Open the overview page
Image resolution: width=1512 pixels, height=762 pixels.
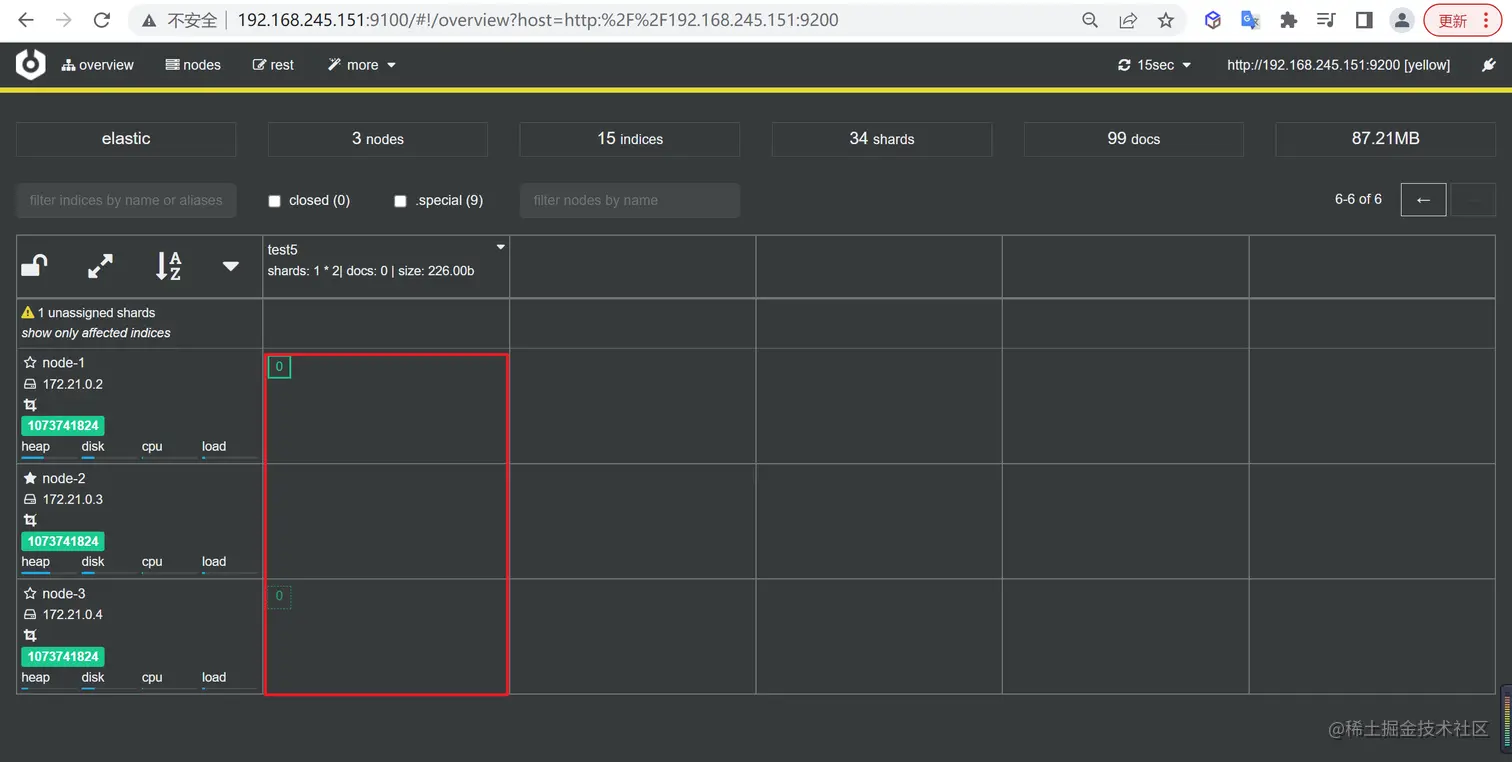coord(97,65)
